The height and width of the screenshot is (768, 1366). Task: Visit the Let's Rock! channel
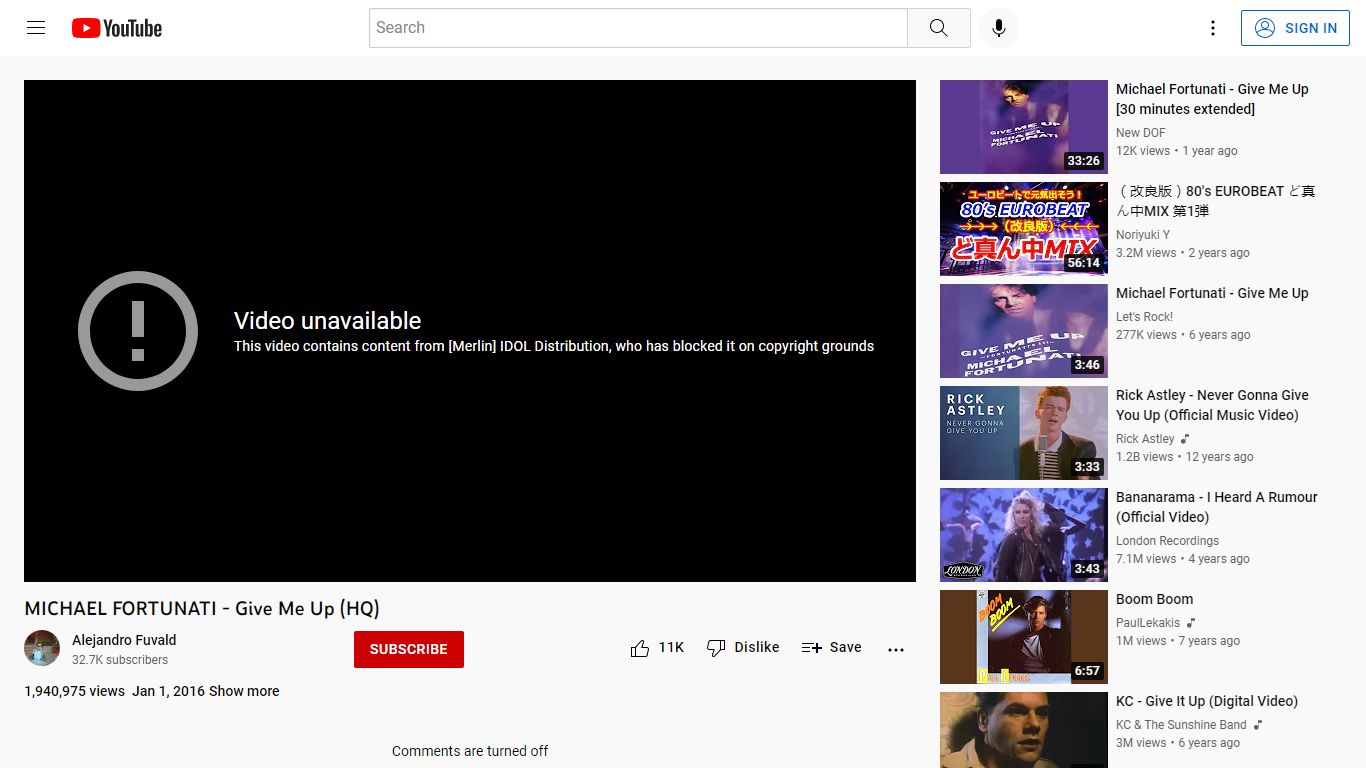point(1145,317)
